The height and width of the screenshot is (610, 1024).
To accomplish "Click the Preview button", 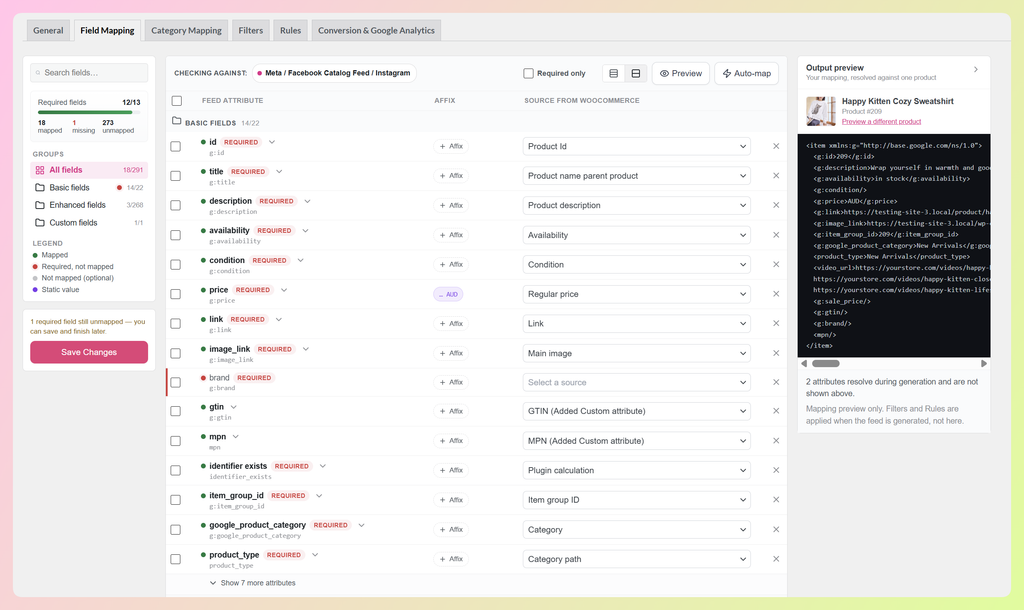I will (680, 73).
